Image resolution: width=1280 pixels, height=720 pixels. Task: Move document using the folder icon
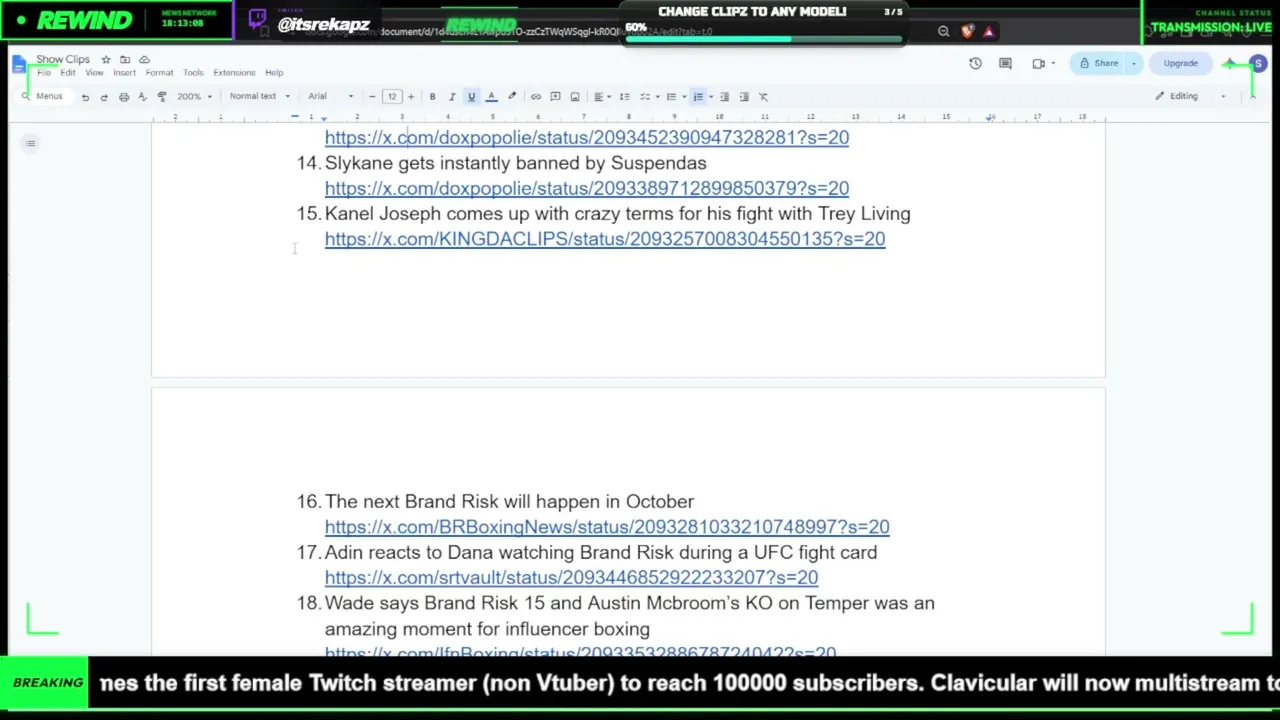(125, 60)
